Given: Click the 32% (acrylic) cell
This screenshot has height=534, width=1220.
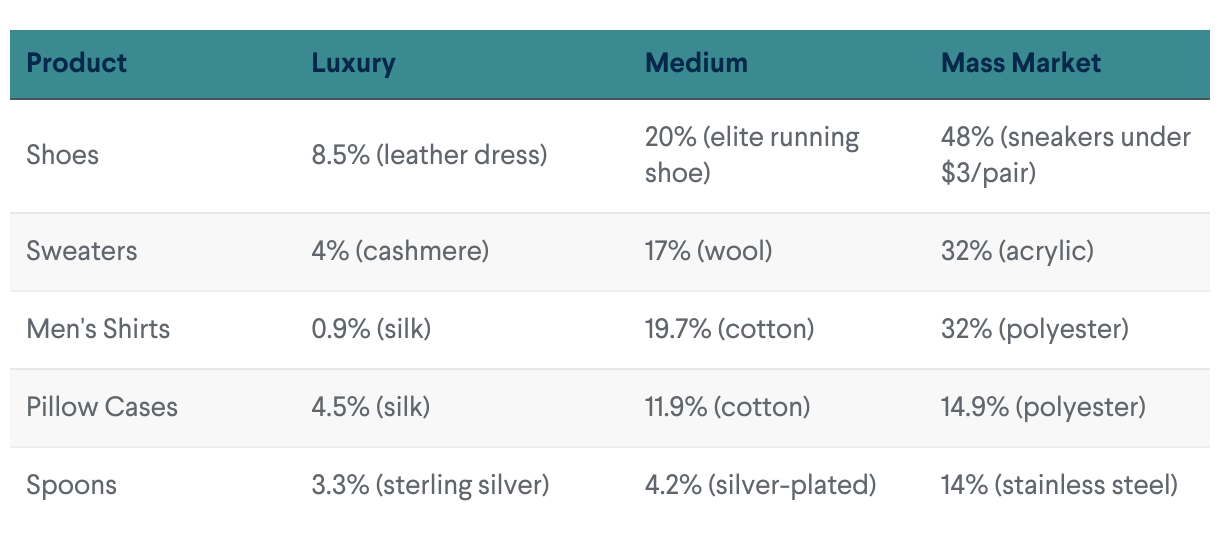Looking at the screenshot, I should tap(1017, 250).
